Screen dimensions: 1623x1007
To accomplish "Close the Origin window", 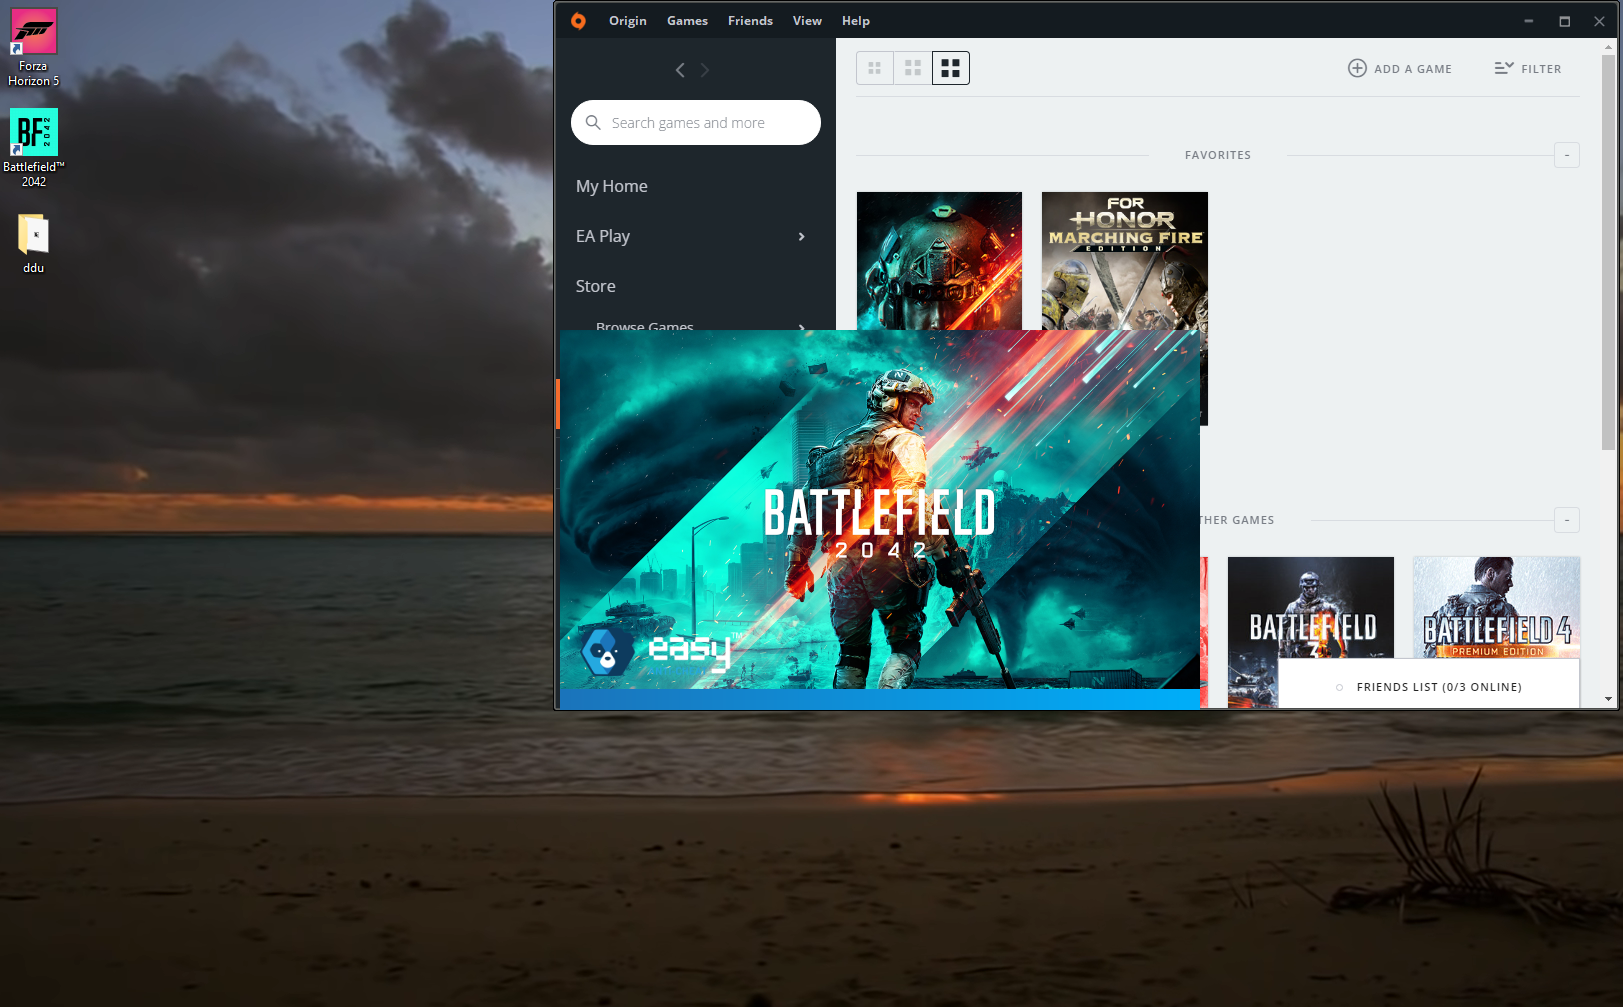I will [x=1599, y=21].
